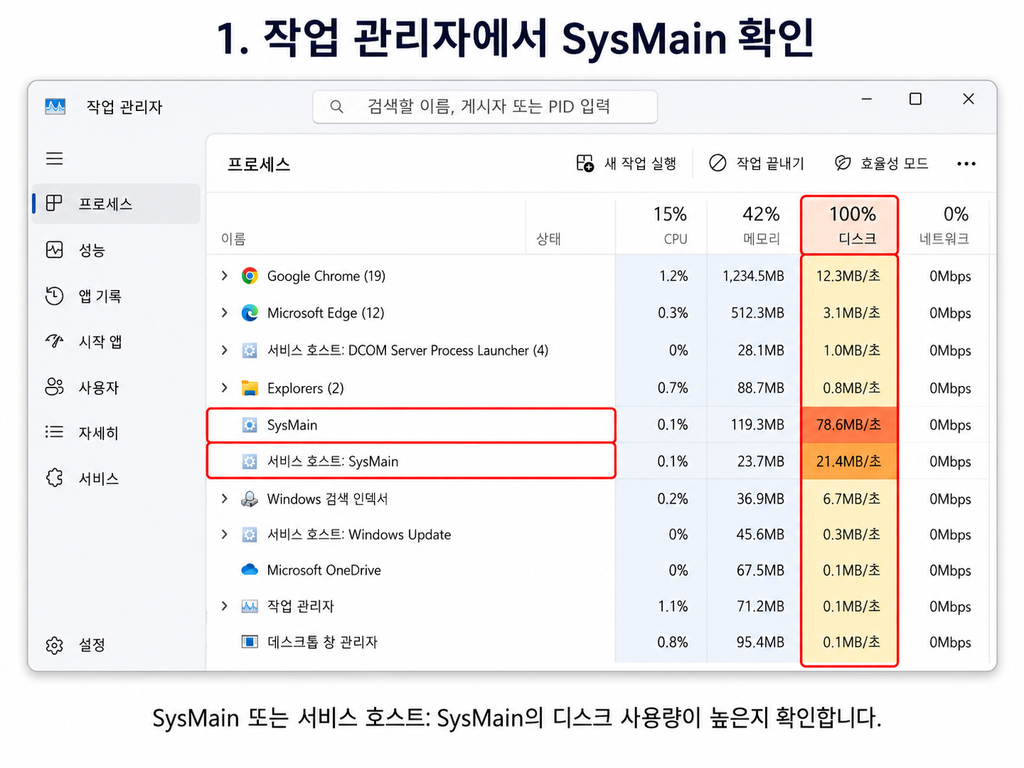Click the DCOM Server Process Launcher gear icon
The width and height of the screenshot is (1024, 768).
(x=249, y=351)
